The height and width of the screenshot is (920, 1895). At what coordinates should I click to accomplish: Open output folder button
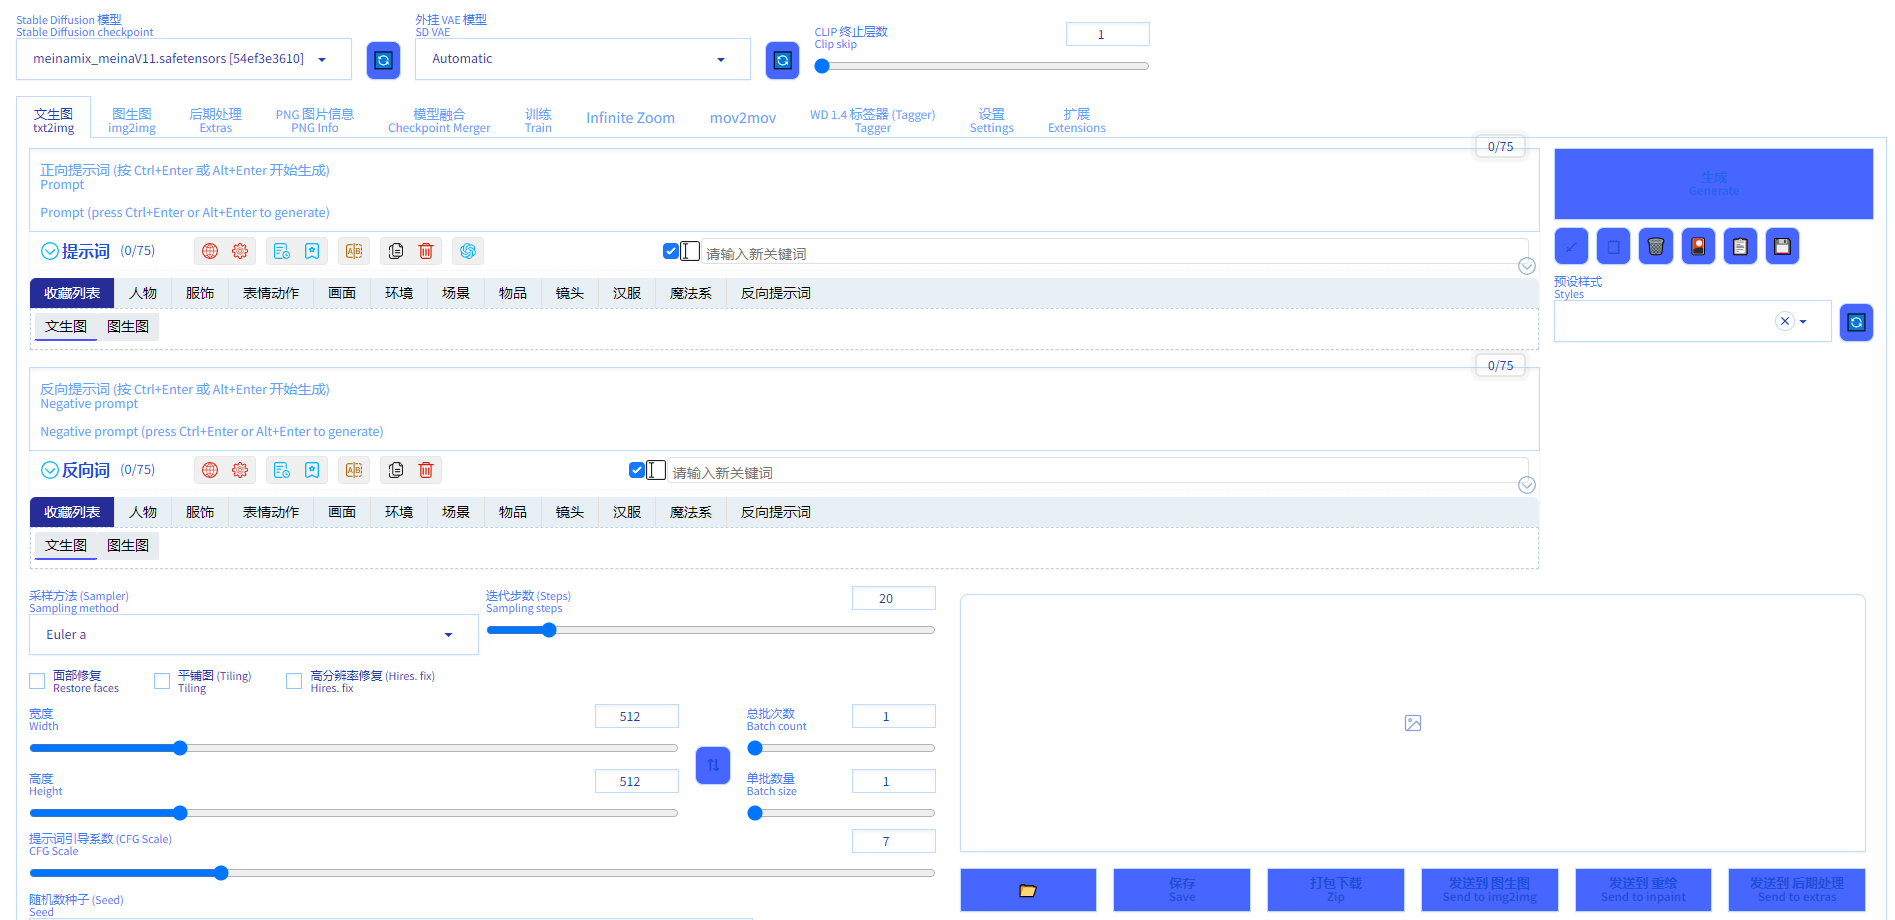[x=1028, y=890]
